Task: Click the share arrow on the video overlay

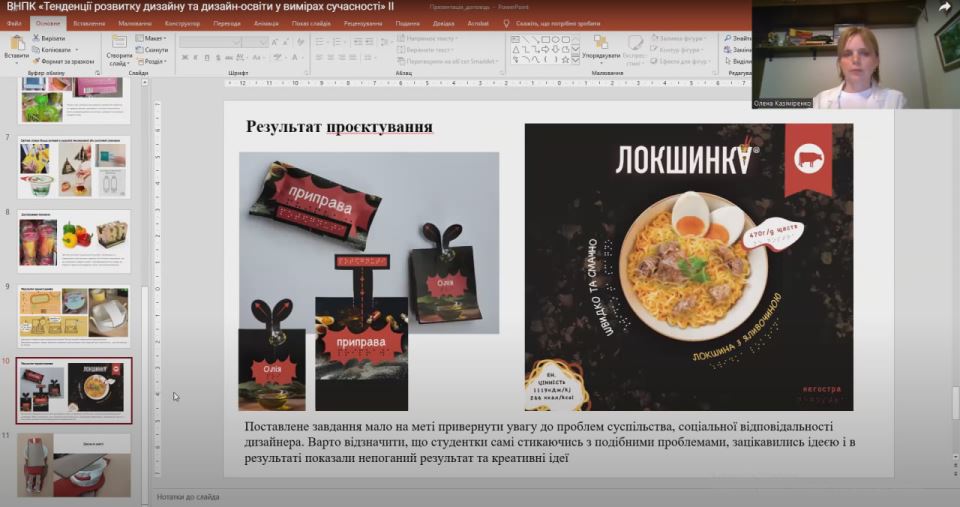Action: pos(944,7)
